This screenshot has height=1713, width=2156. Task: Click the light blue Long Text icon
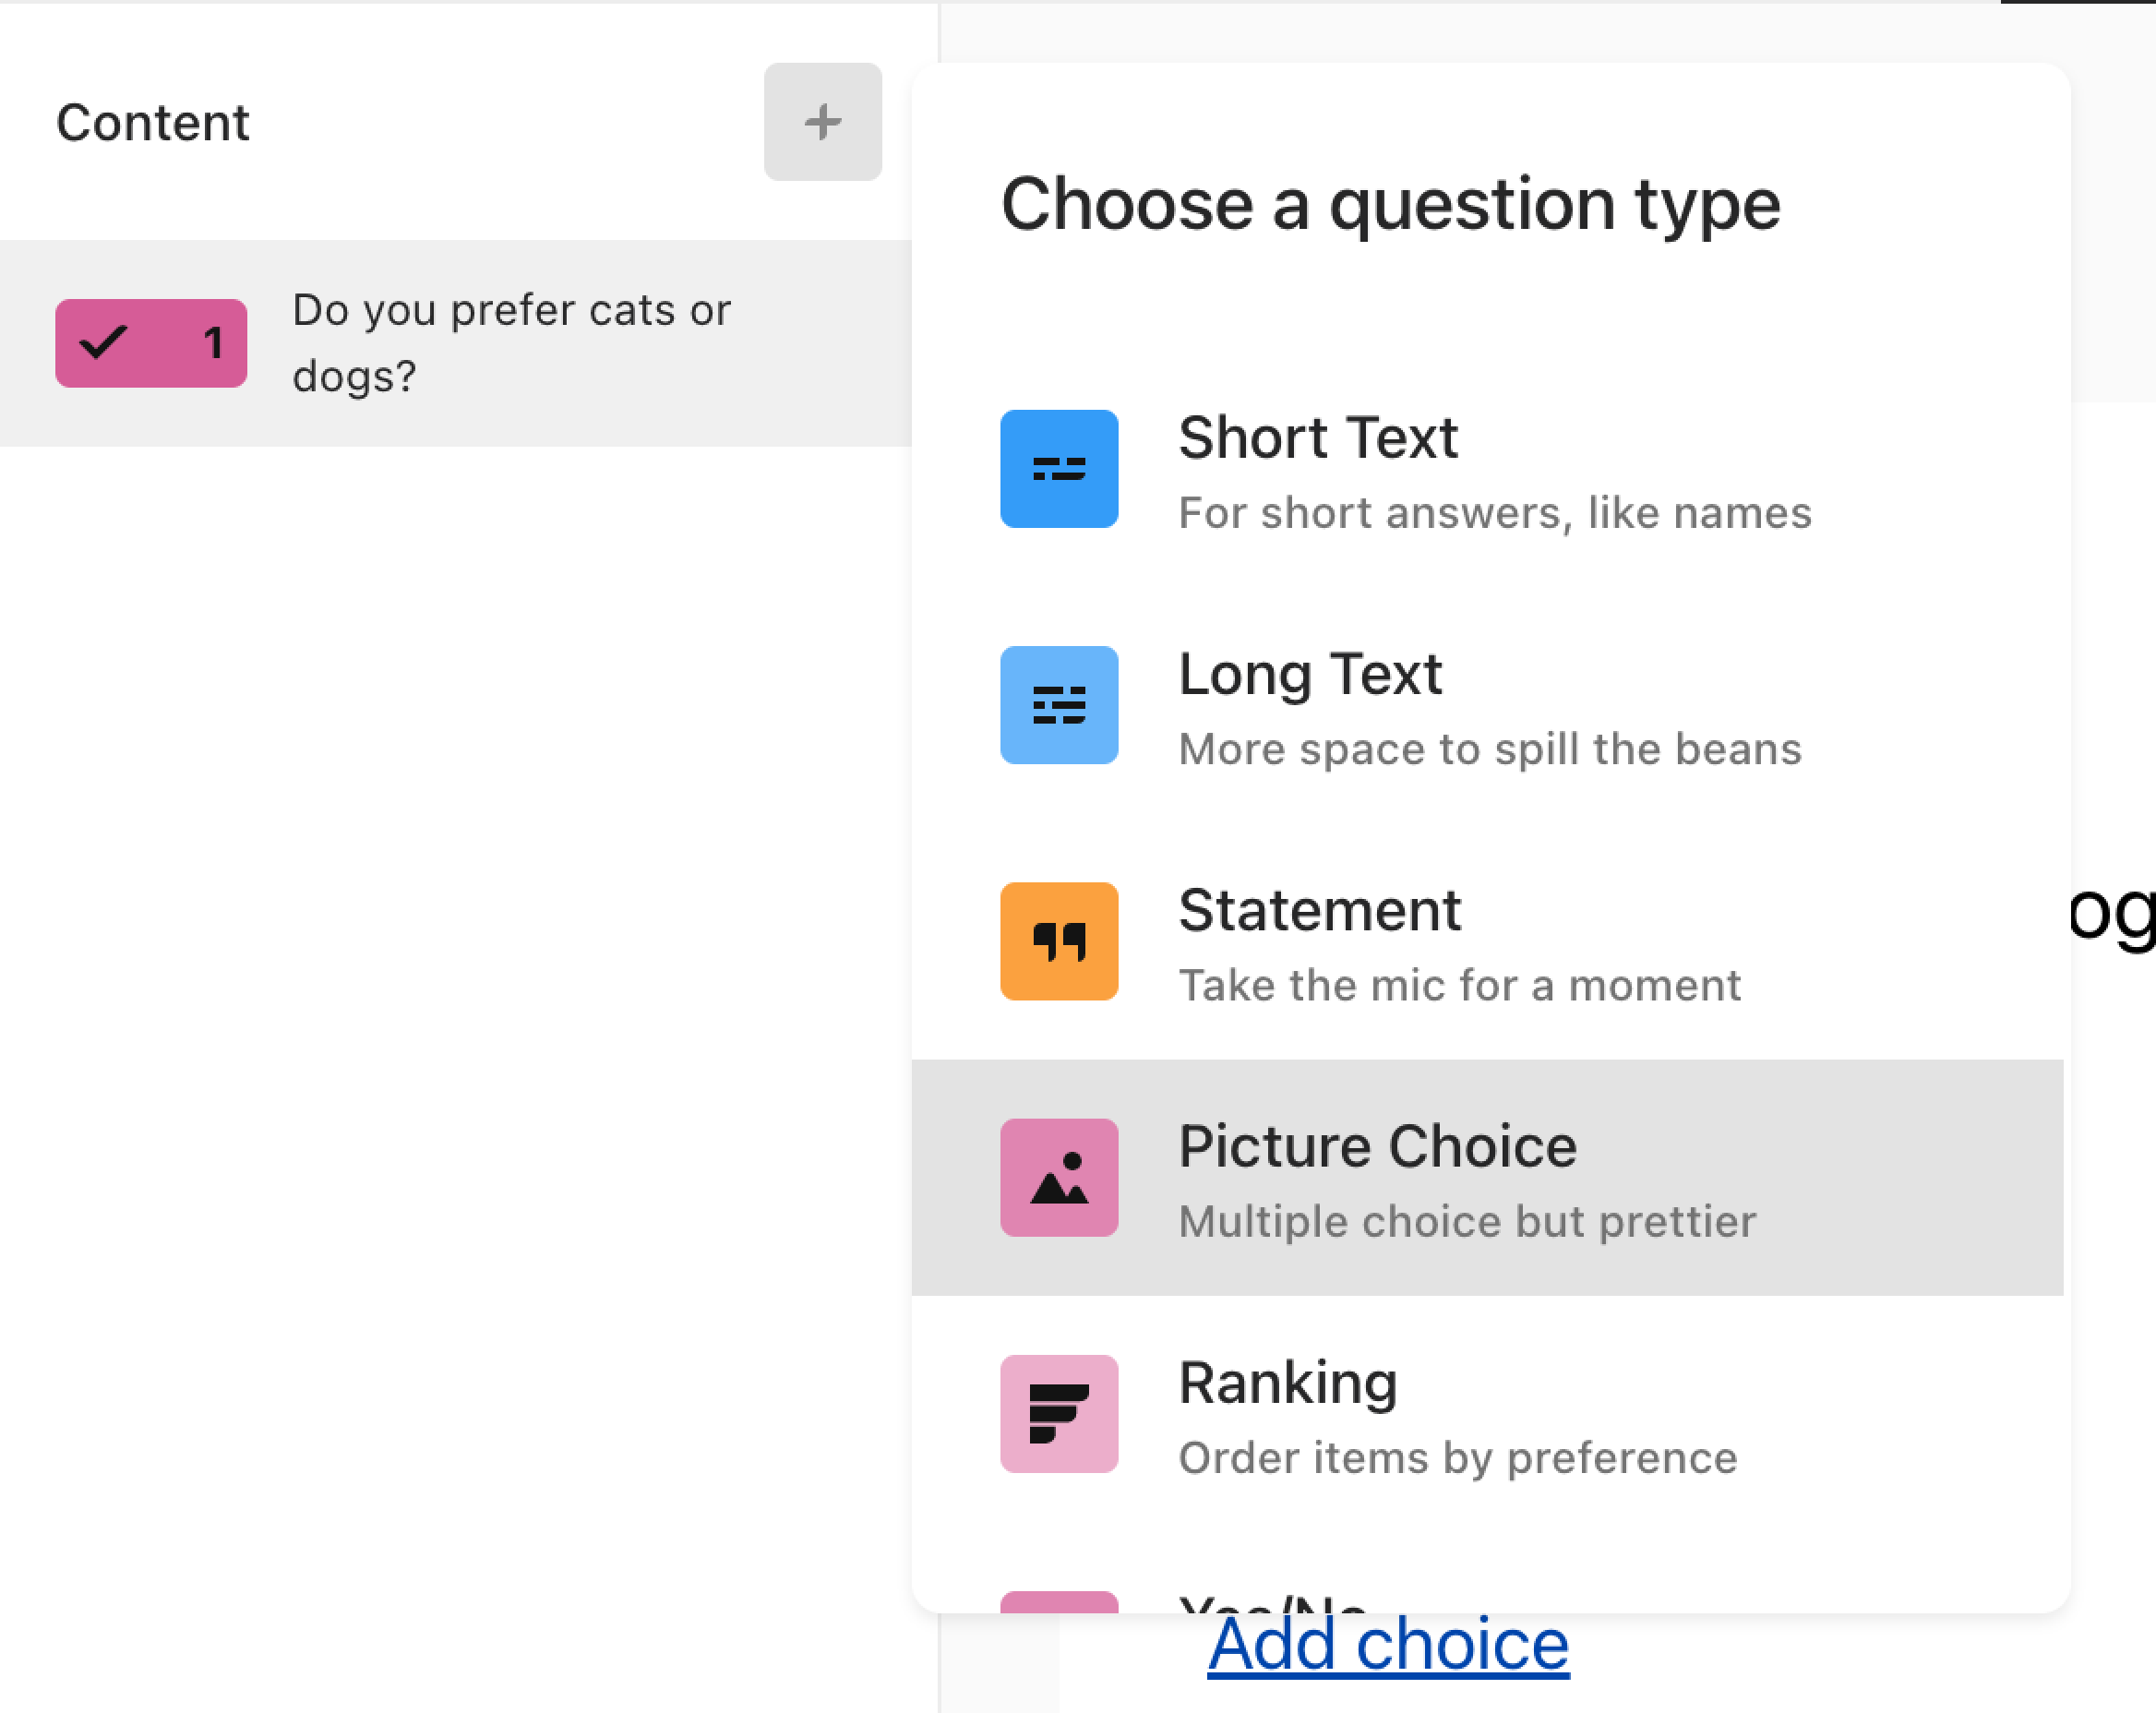click(x=1059, y=705)
